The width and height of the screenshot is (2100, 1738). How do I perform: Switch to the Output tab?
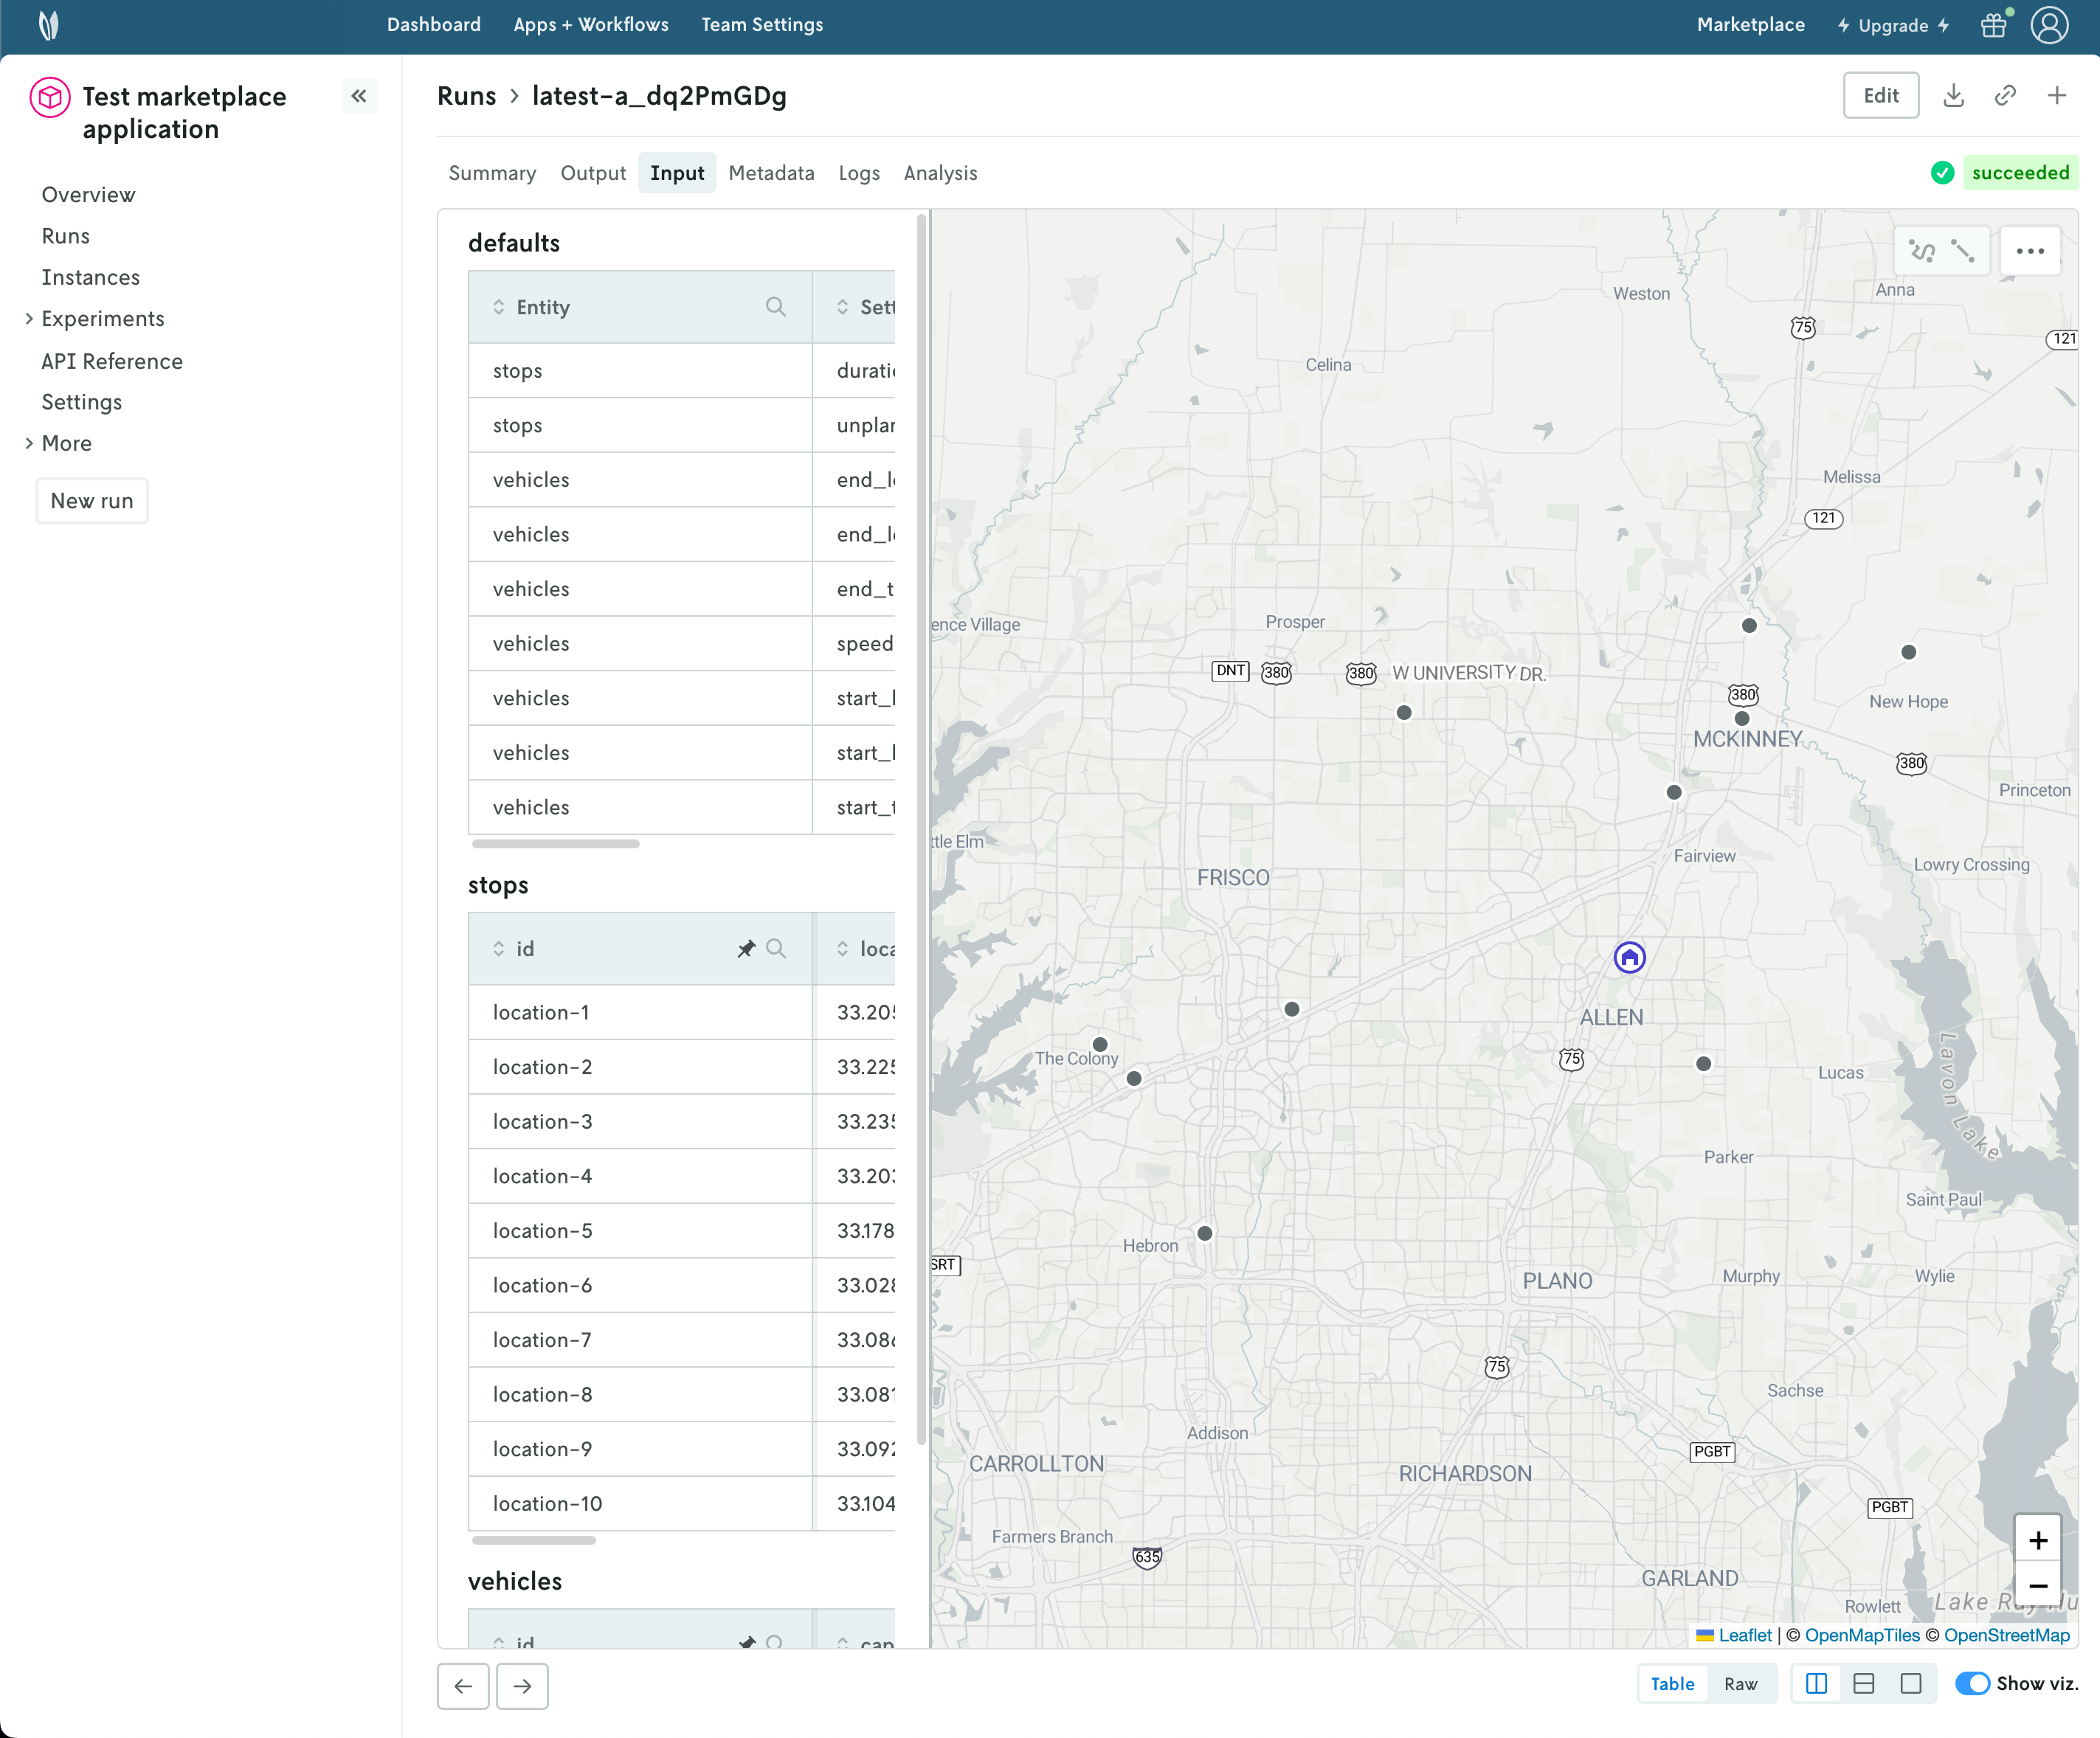(x=593, y=173)
